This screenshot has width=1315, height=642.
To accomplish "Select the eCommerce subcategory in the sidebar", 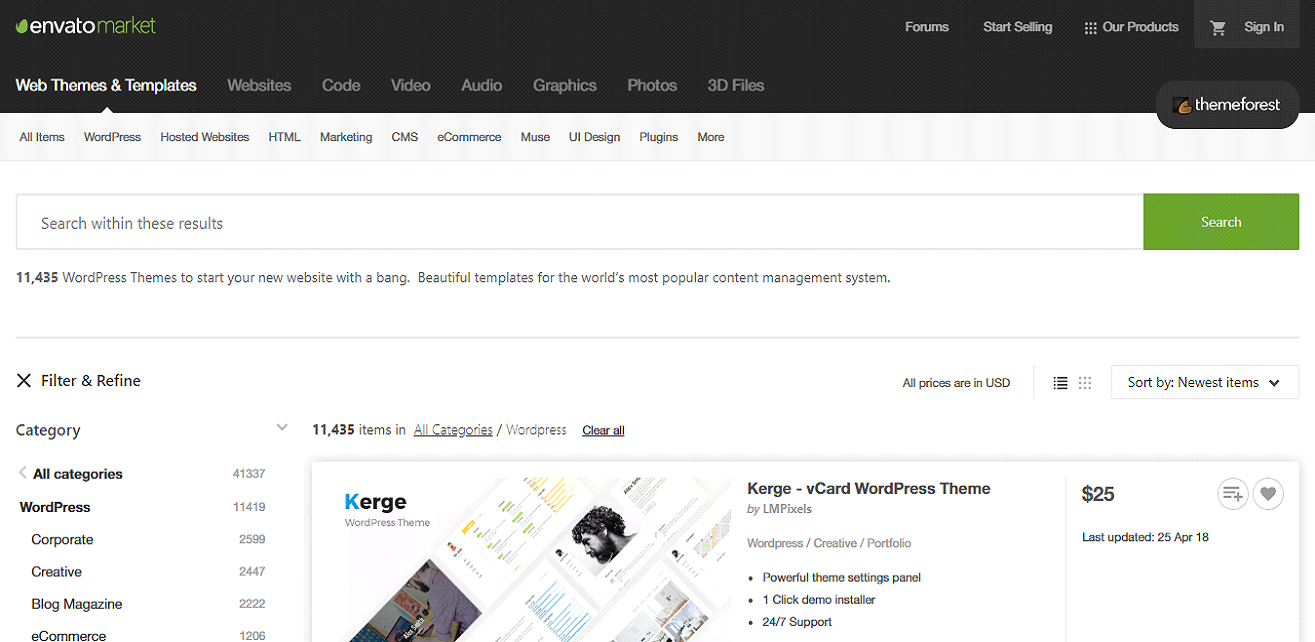I will click(68, 635).
